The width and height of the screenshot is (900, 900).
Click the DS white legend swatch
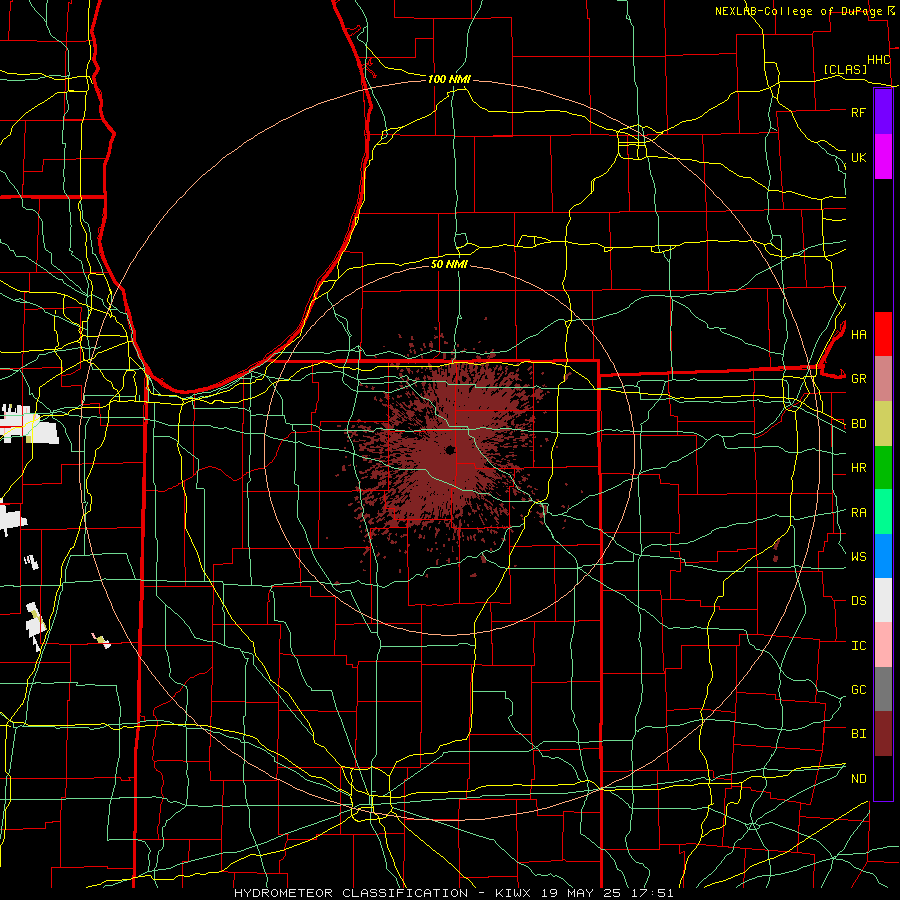point(883,600)
